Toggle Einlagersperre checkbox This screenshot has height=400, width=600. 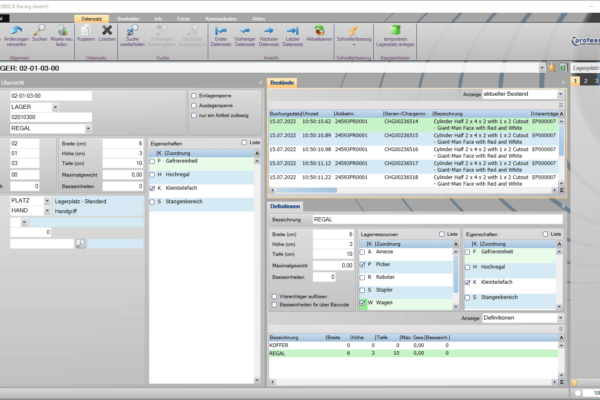pos(194,96)
